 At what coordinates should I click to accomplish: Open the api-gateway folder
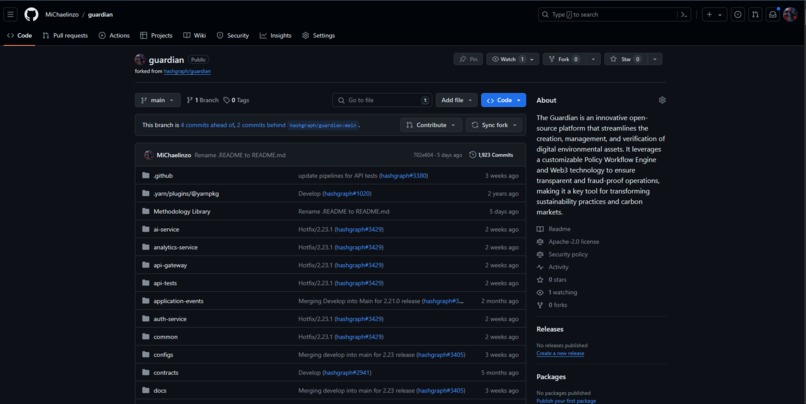[x=170, y=265]
